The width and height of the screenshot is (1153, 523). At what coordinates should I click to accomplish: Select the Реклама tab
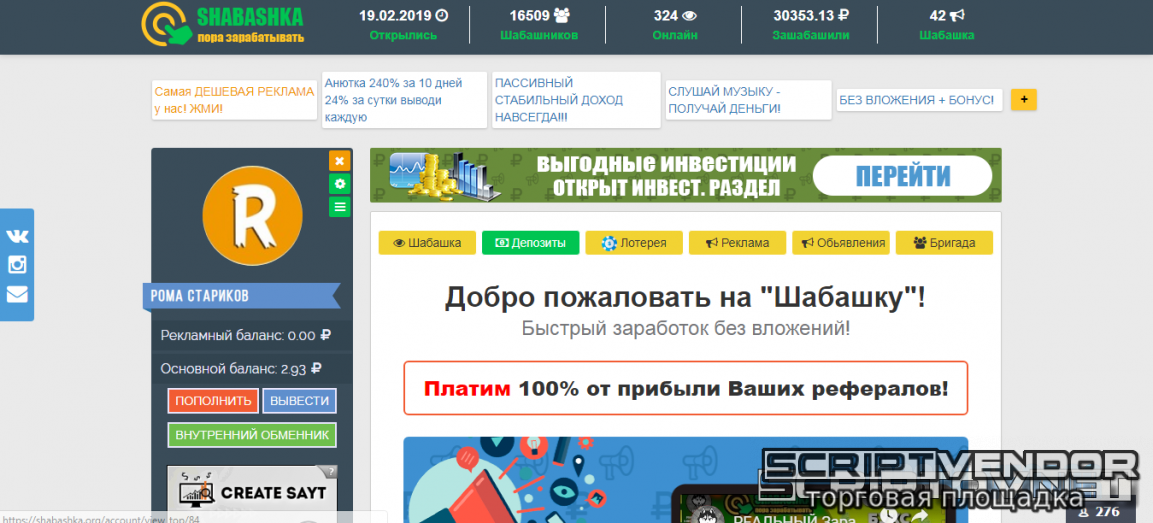[737, 243]
